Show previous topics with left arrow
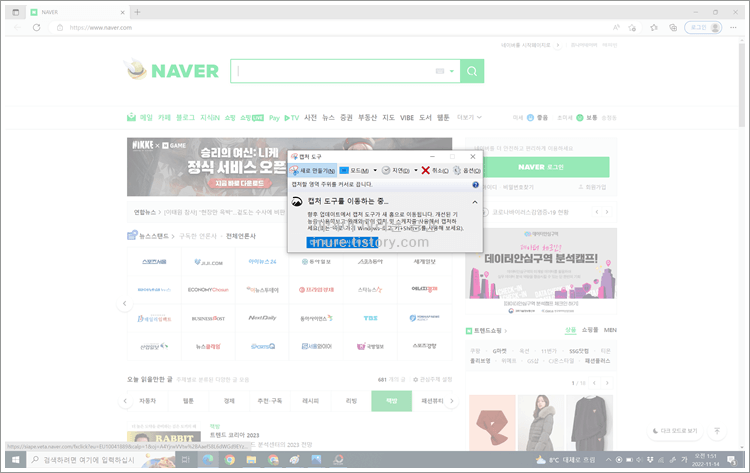This screenshot has height=473, width=750. pos(125,401)
